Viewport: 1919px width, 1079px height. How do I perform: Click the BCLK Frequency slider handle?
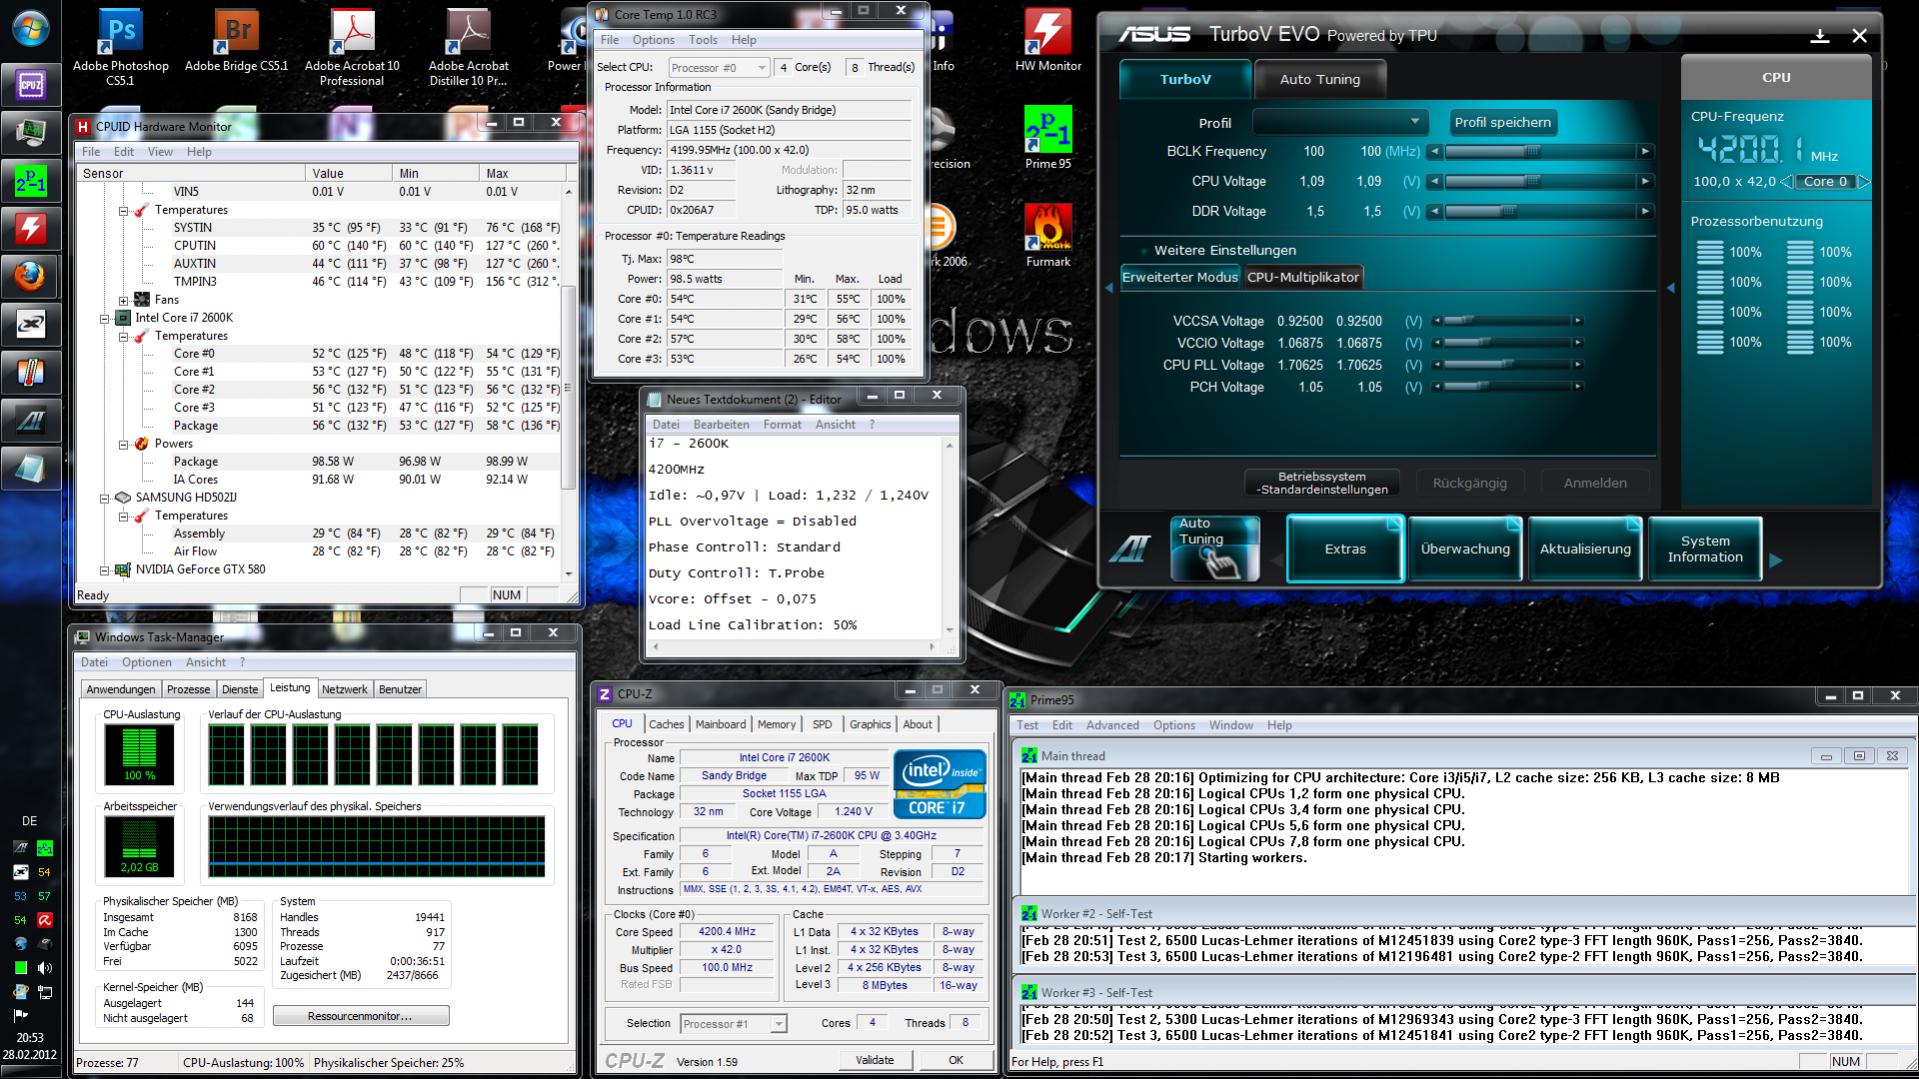pos(1532,152)
